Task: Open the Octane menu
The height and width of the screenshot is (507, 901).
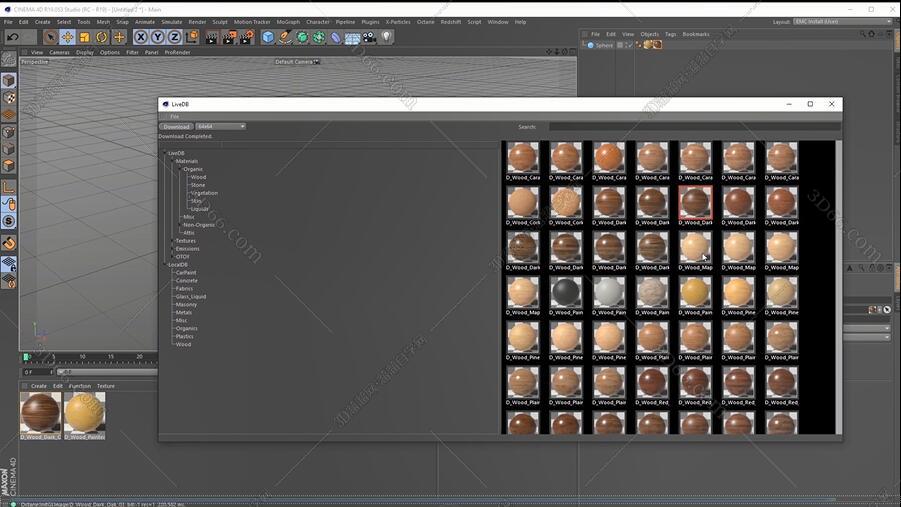Action: (425, 21)
